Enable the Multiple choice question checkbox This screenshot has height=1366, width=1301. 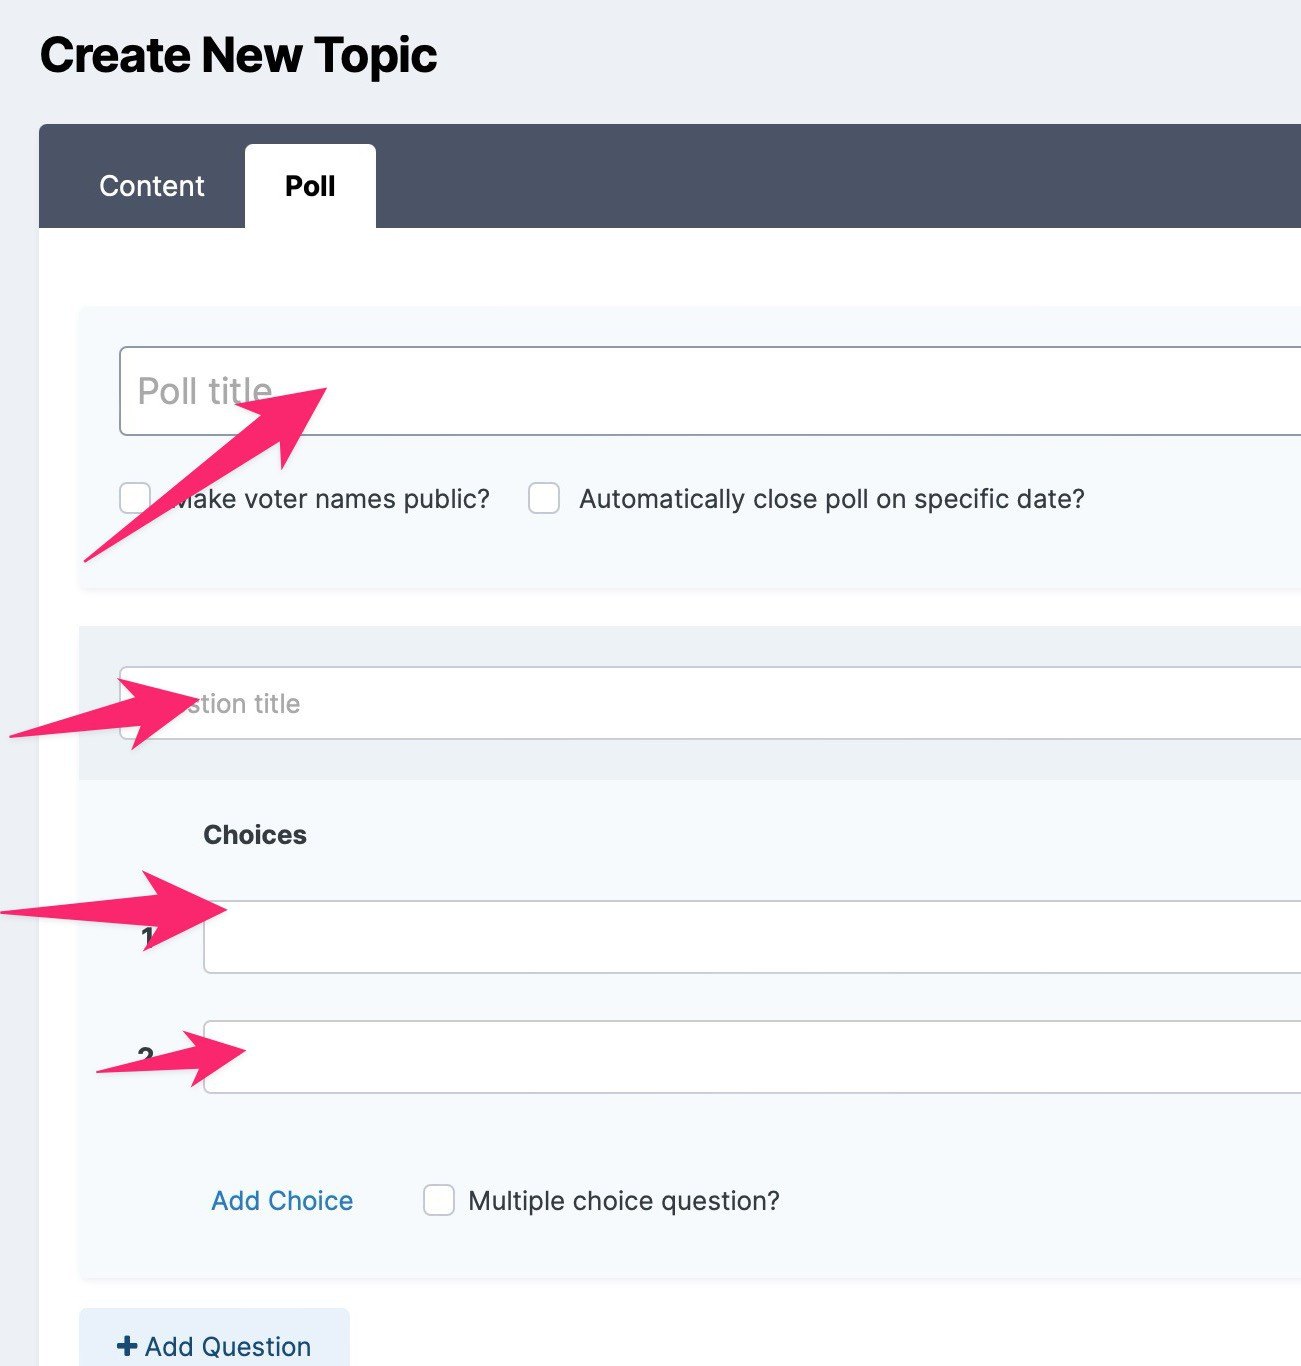click(439, 1200)
